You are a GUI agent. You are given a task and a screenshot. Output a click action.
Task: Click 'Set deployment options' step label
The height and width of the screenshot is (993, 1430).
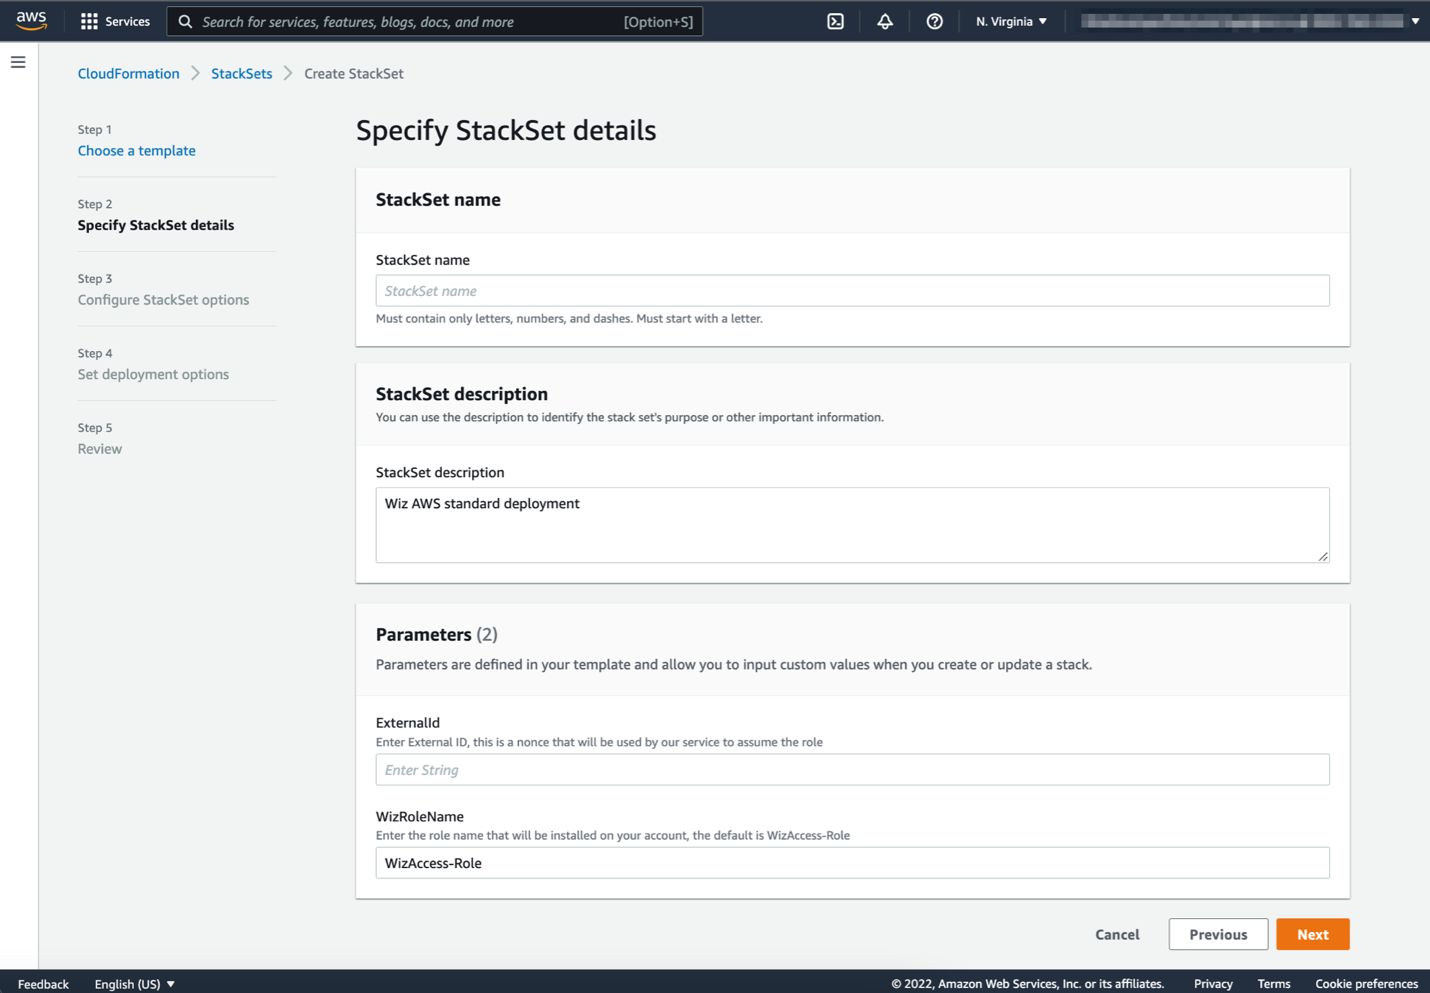click(153, 374)
